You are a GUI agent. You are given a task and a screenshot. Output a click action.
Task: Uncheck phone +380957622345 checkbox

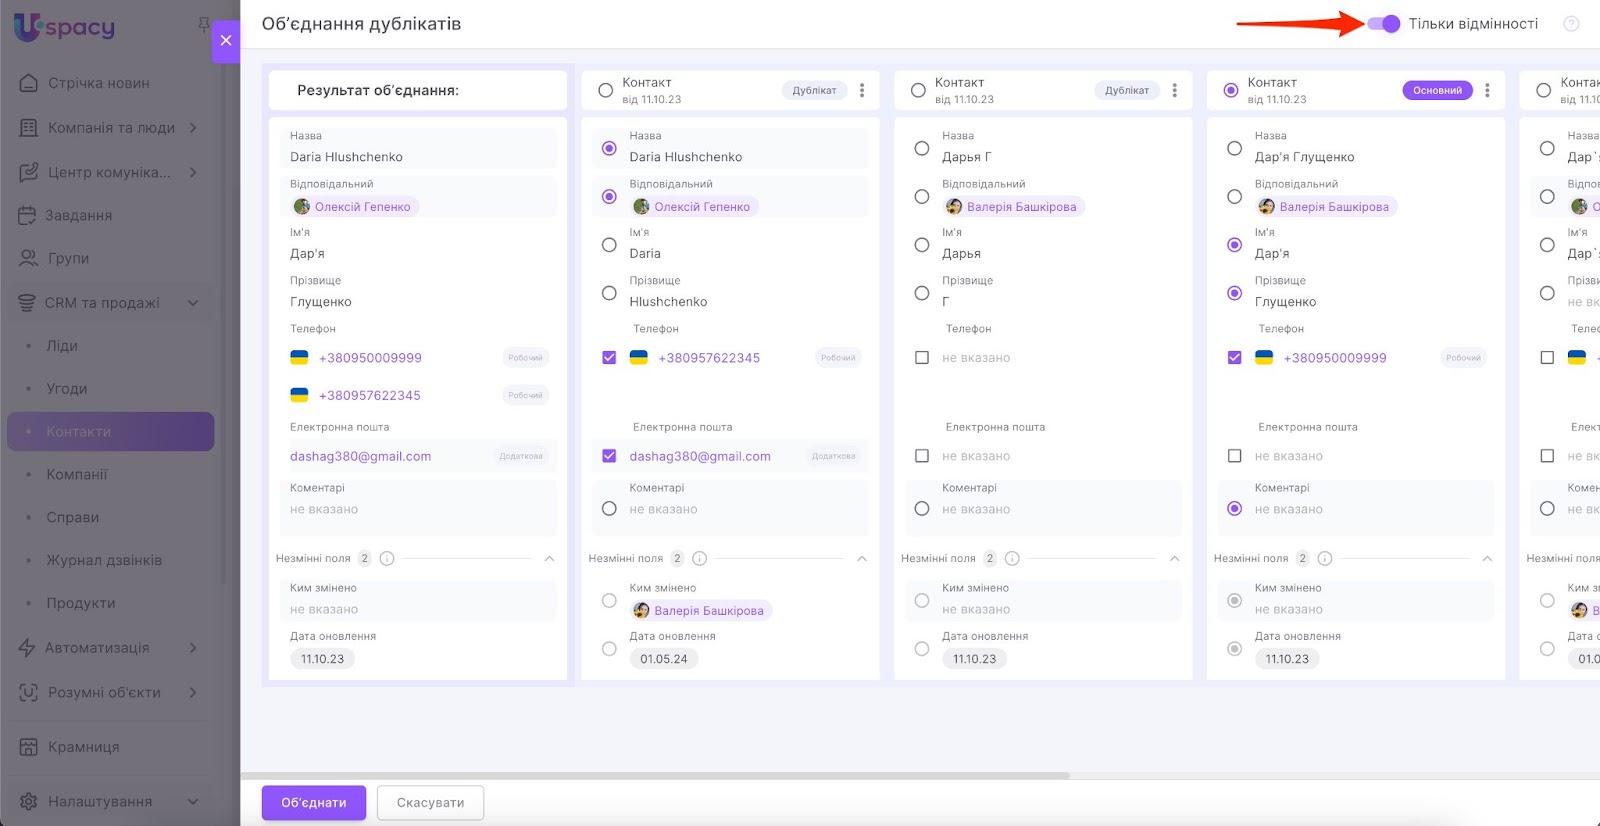click(x=609, y=357)
